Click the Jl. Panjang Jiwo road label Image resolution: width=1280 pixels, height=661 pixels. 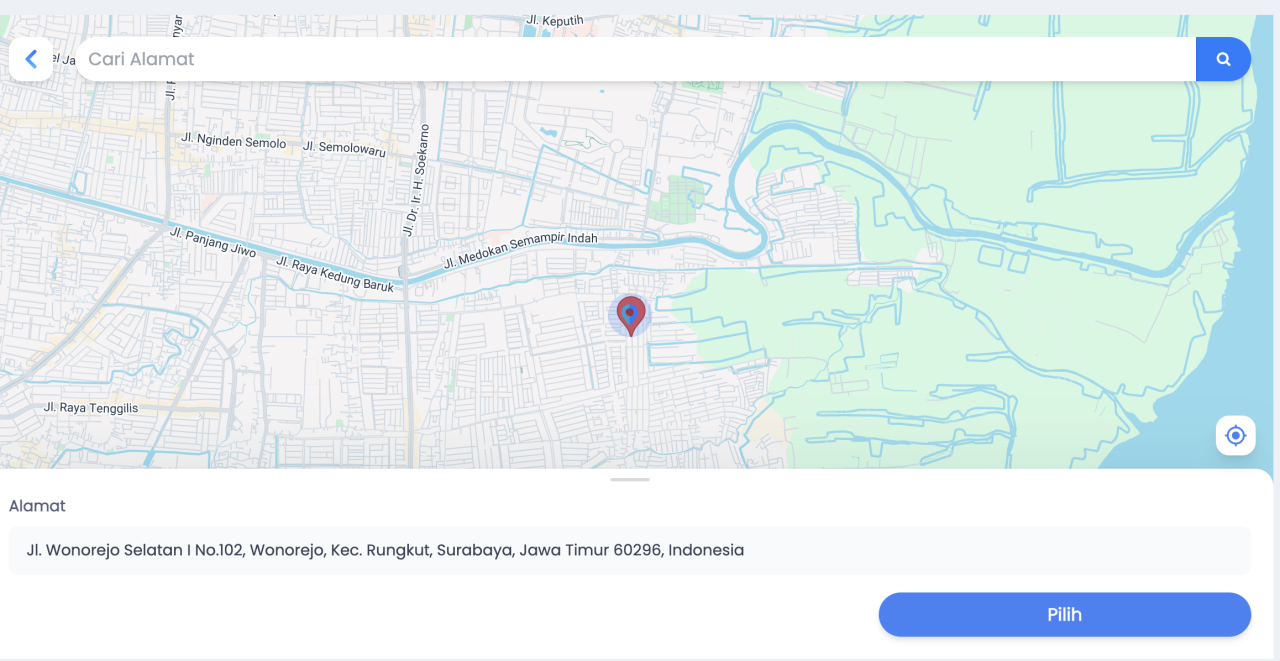(x=213, y=242)
